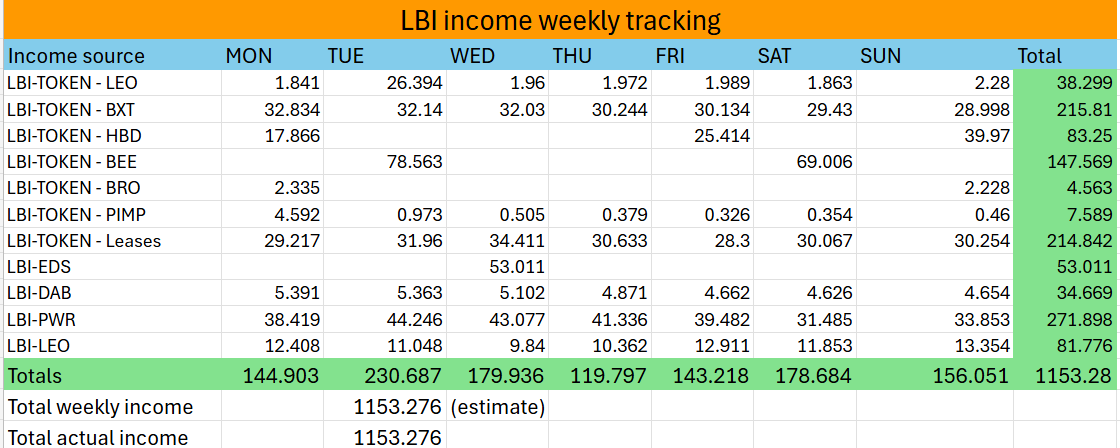
Task: Select HBD Friday value 25.414
Action: 702,136
